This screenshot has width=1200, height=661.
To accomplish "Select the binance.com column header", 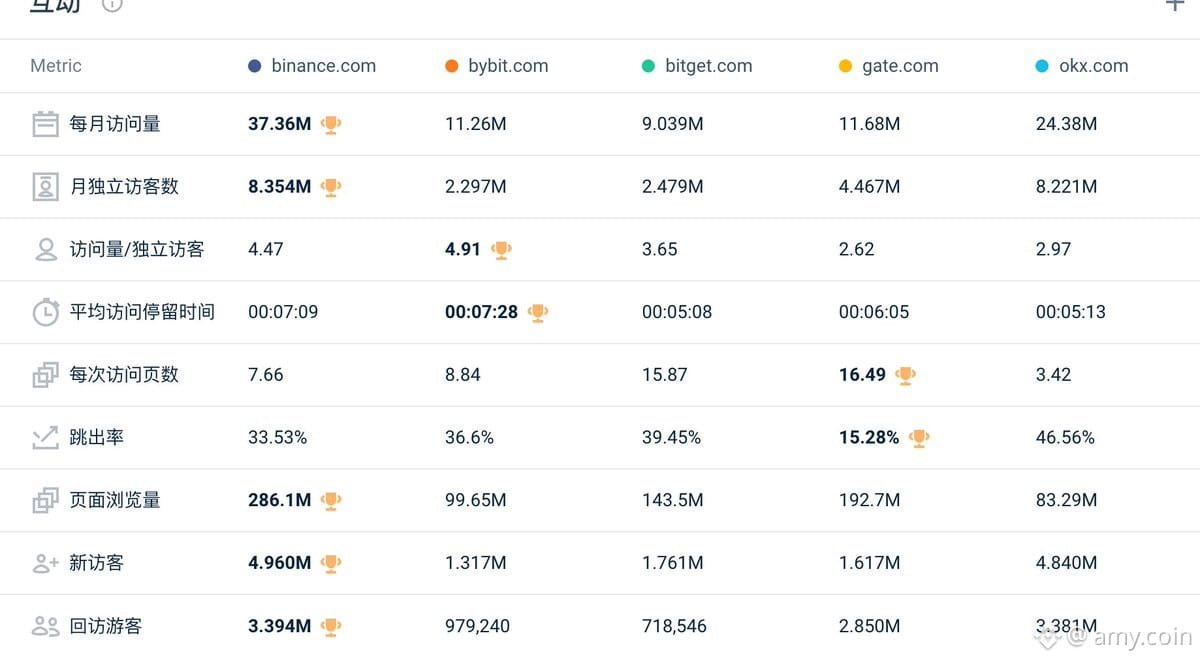I will (x=312, y=66).
